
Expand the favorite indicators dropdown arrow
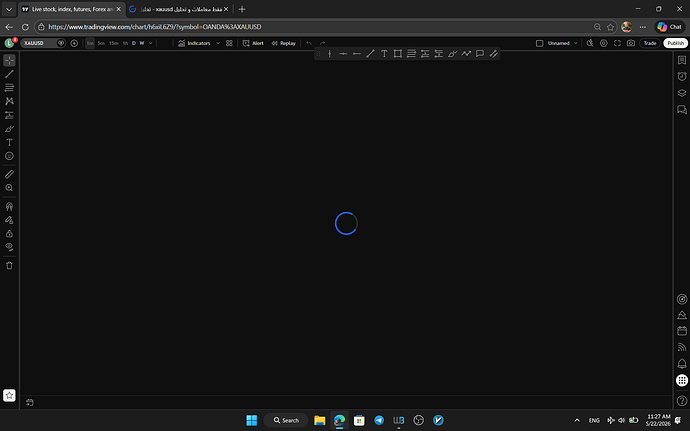click(218, 43)
